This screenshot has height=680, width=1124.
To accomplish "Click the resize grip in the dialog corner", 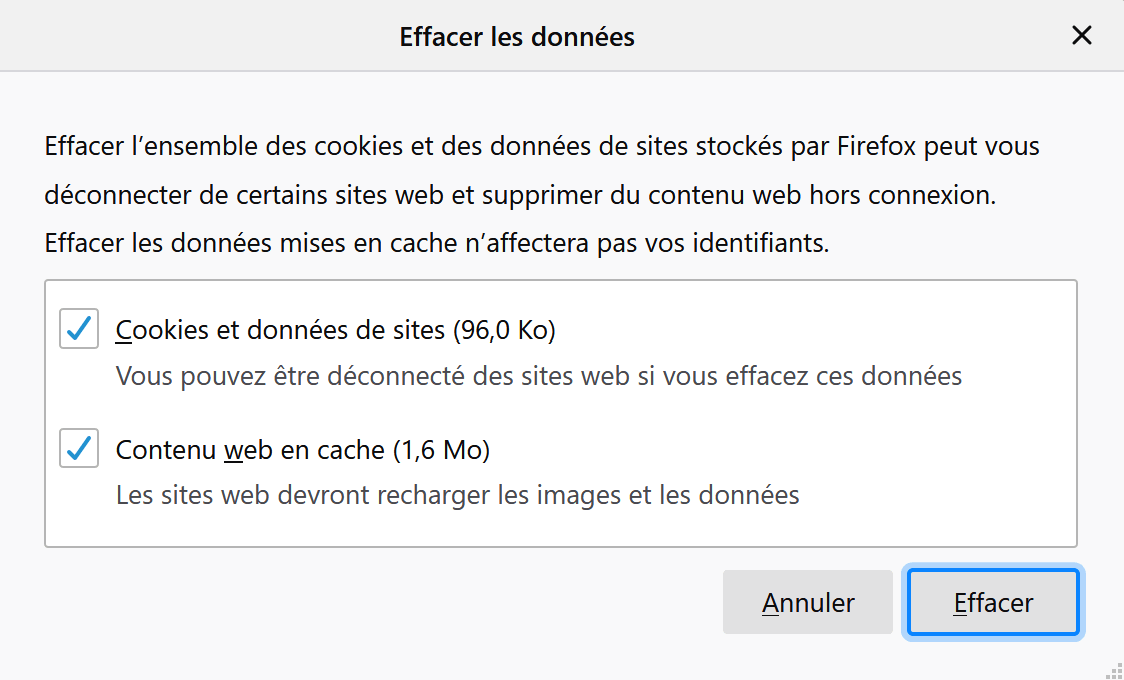I will point(1114,670).
